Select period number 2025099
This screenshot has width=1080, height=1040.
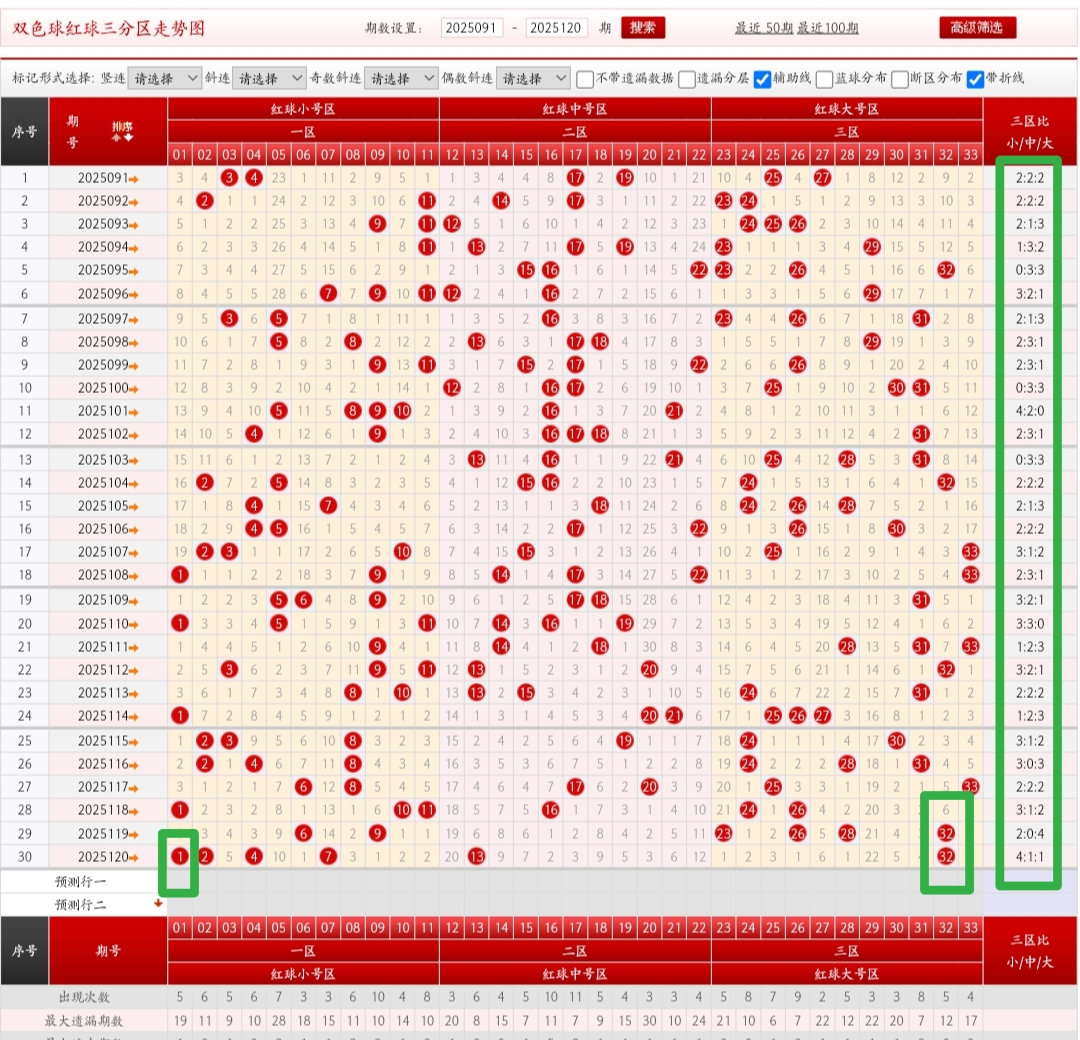(x=103, y=364)
